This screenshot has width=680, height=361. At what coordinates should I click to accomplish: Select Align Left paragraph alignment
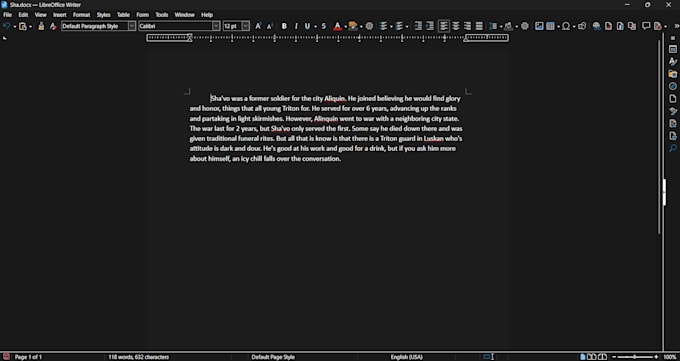point(444,26)
